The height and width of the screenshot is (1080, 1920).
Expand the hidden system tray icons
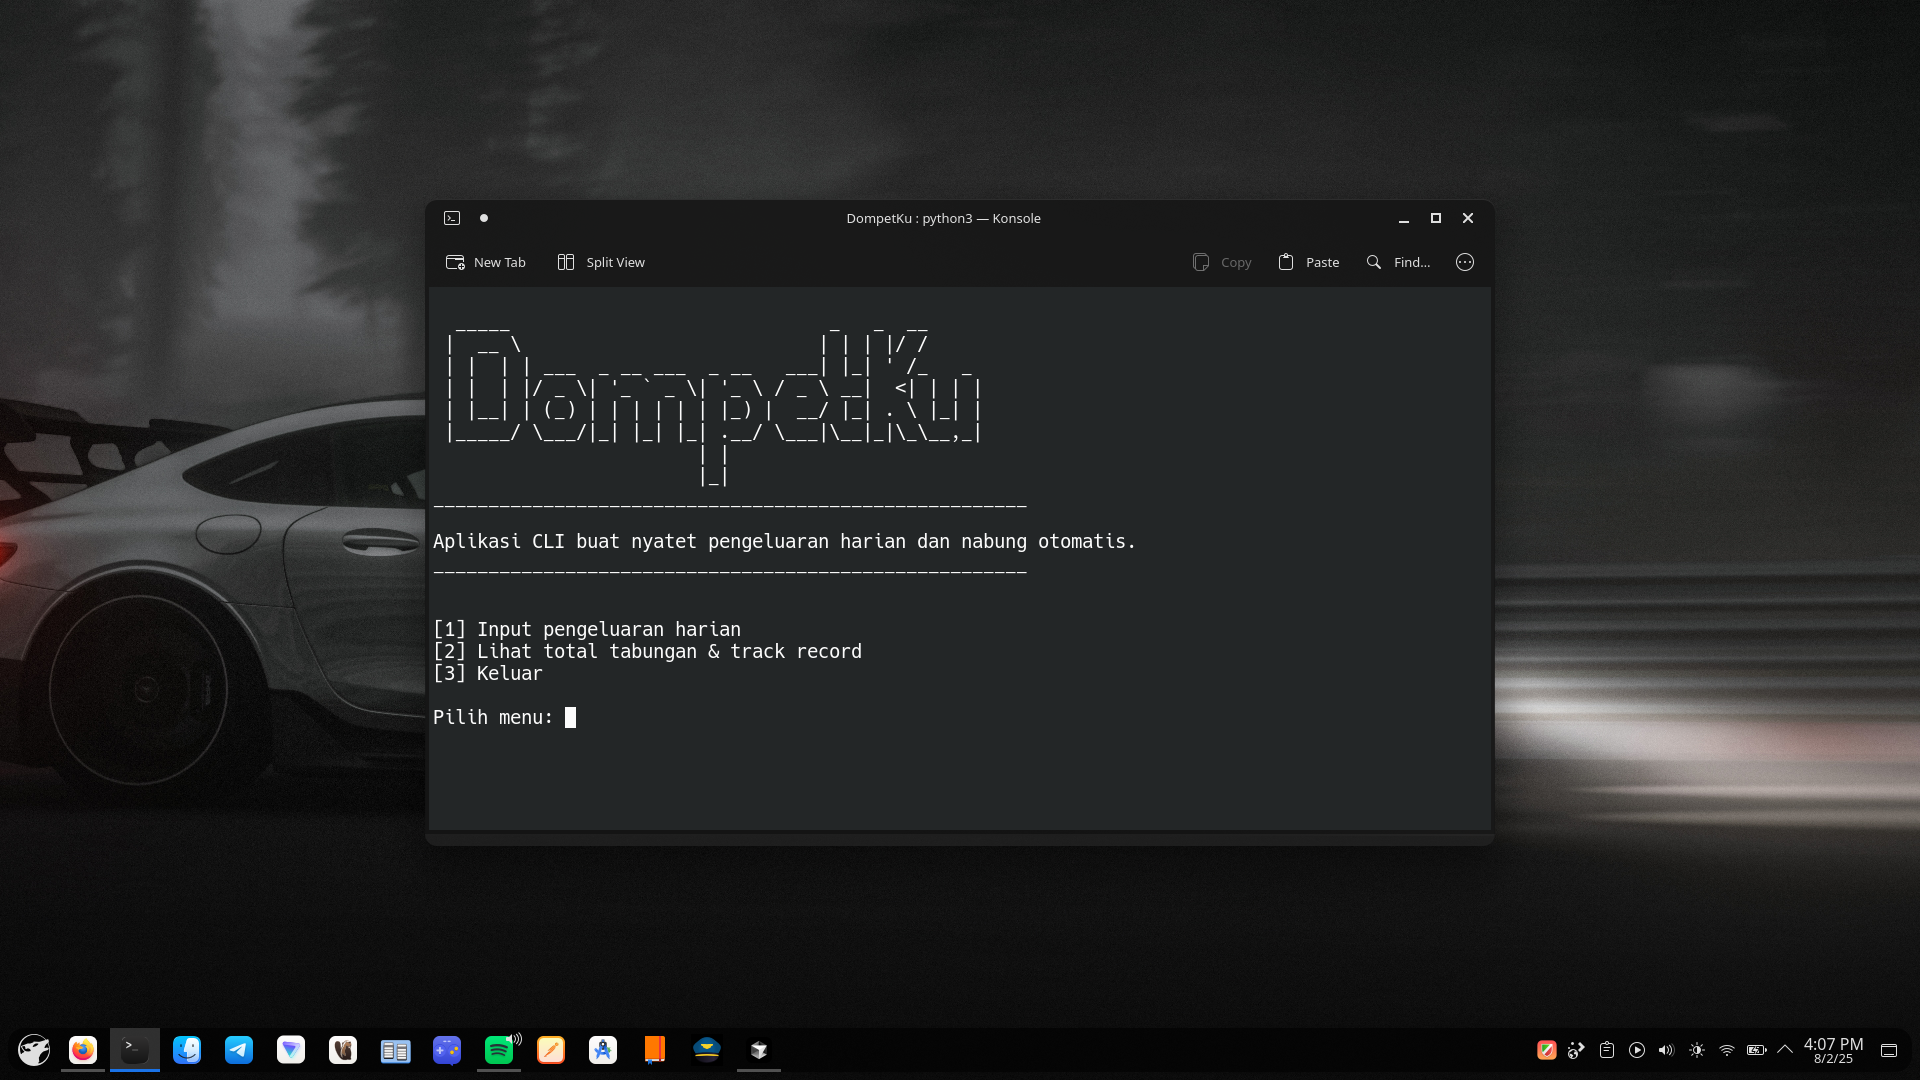click(x=1785, y=1050)
